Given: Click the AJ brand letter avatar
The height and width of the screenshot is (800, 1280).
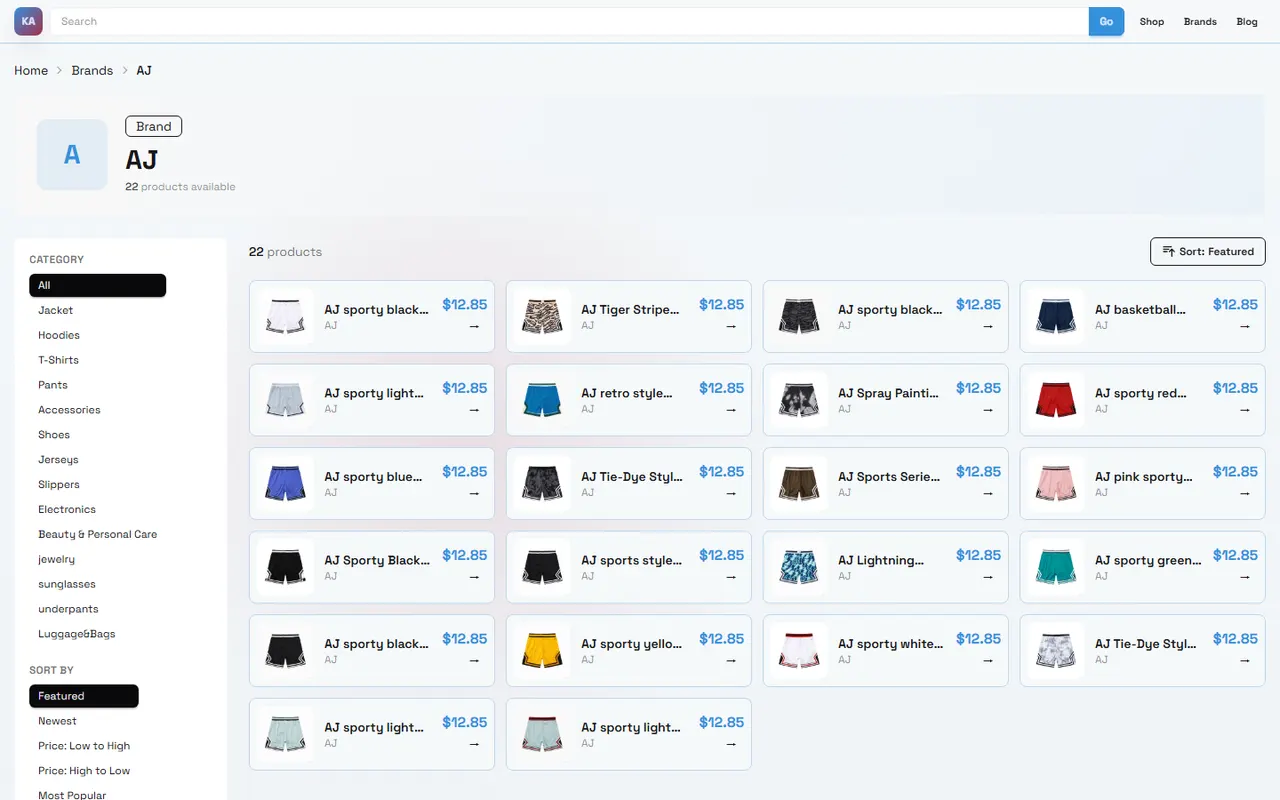Looking at the screenshot, I should (72, 155).
